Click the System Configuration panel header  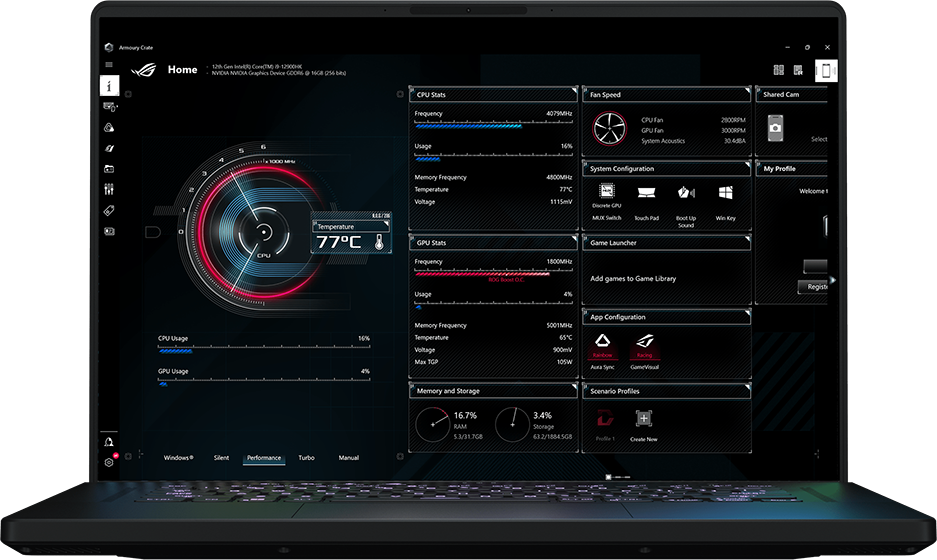(666, 169)
